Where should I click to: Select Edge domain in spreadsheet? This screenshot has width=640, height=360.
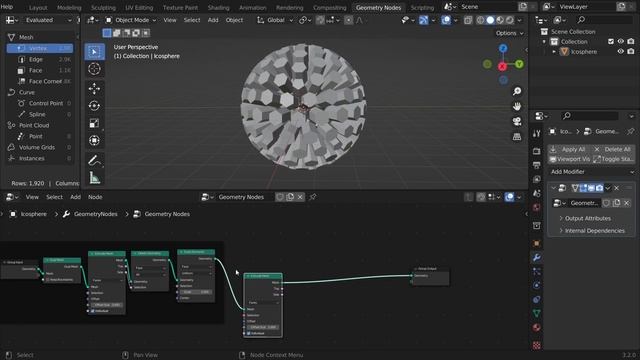click(x=40, y=59)
